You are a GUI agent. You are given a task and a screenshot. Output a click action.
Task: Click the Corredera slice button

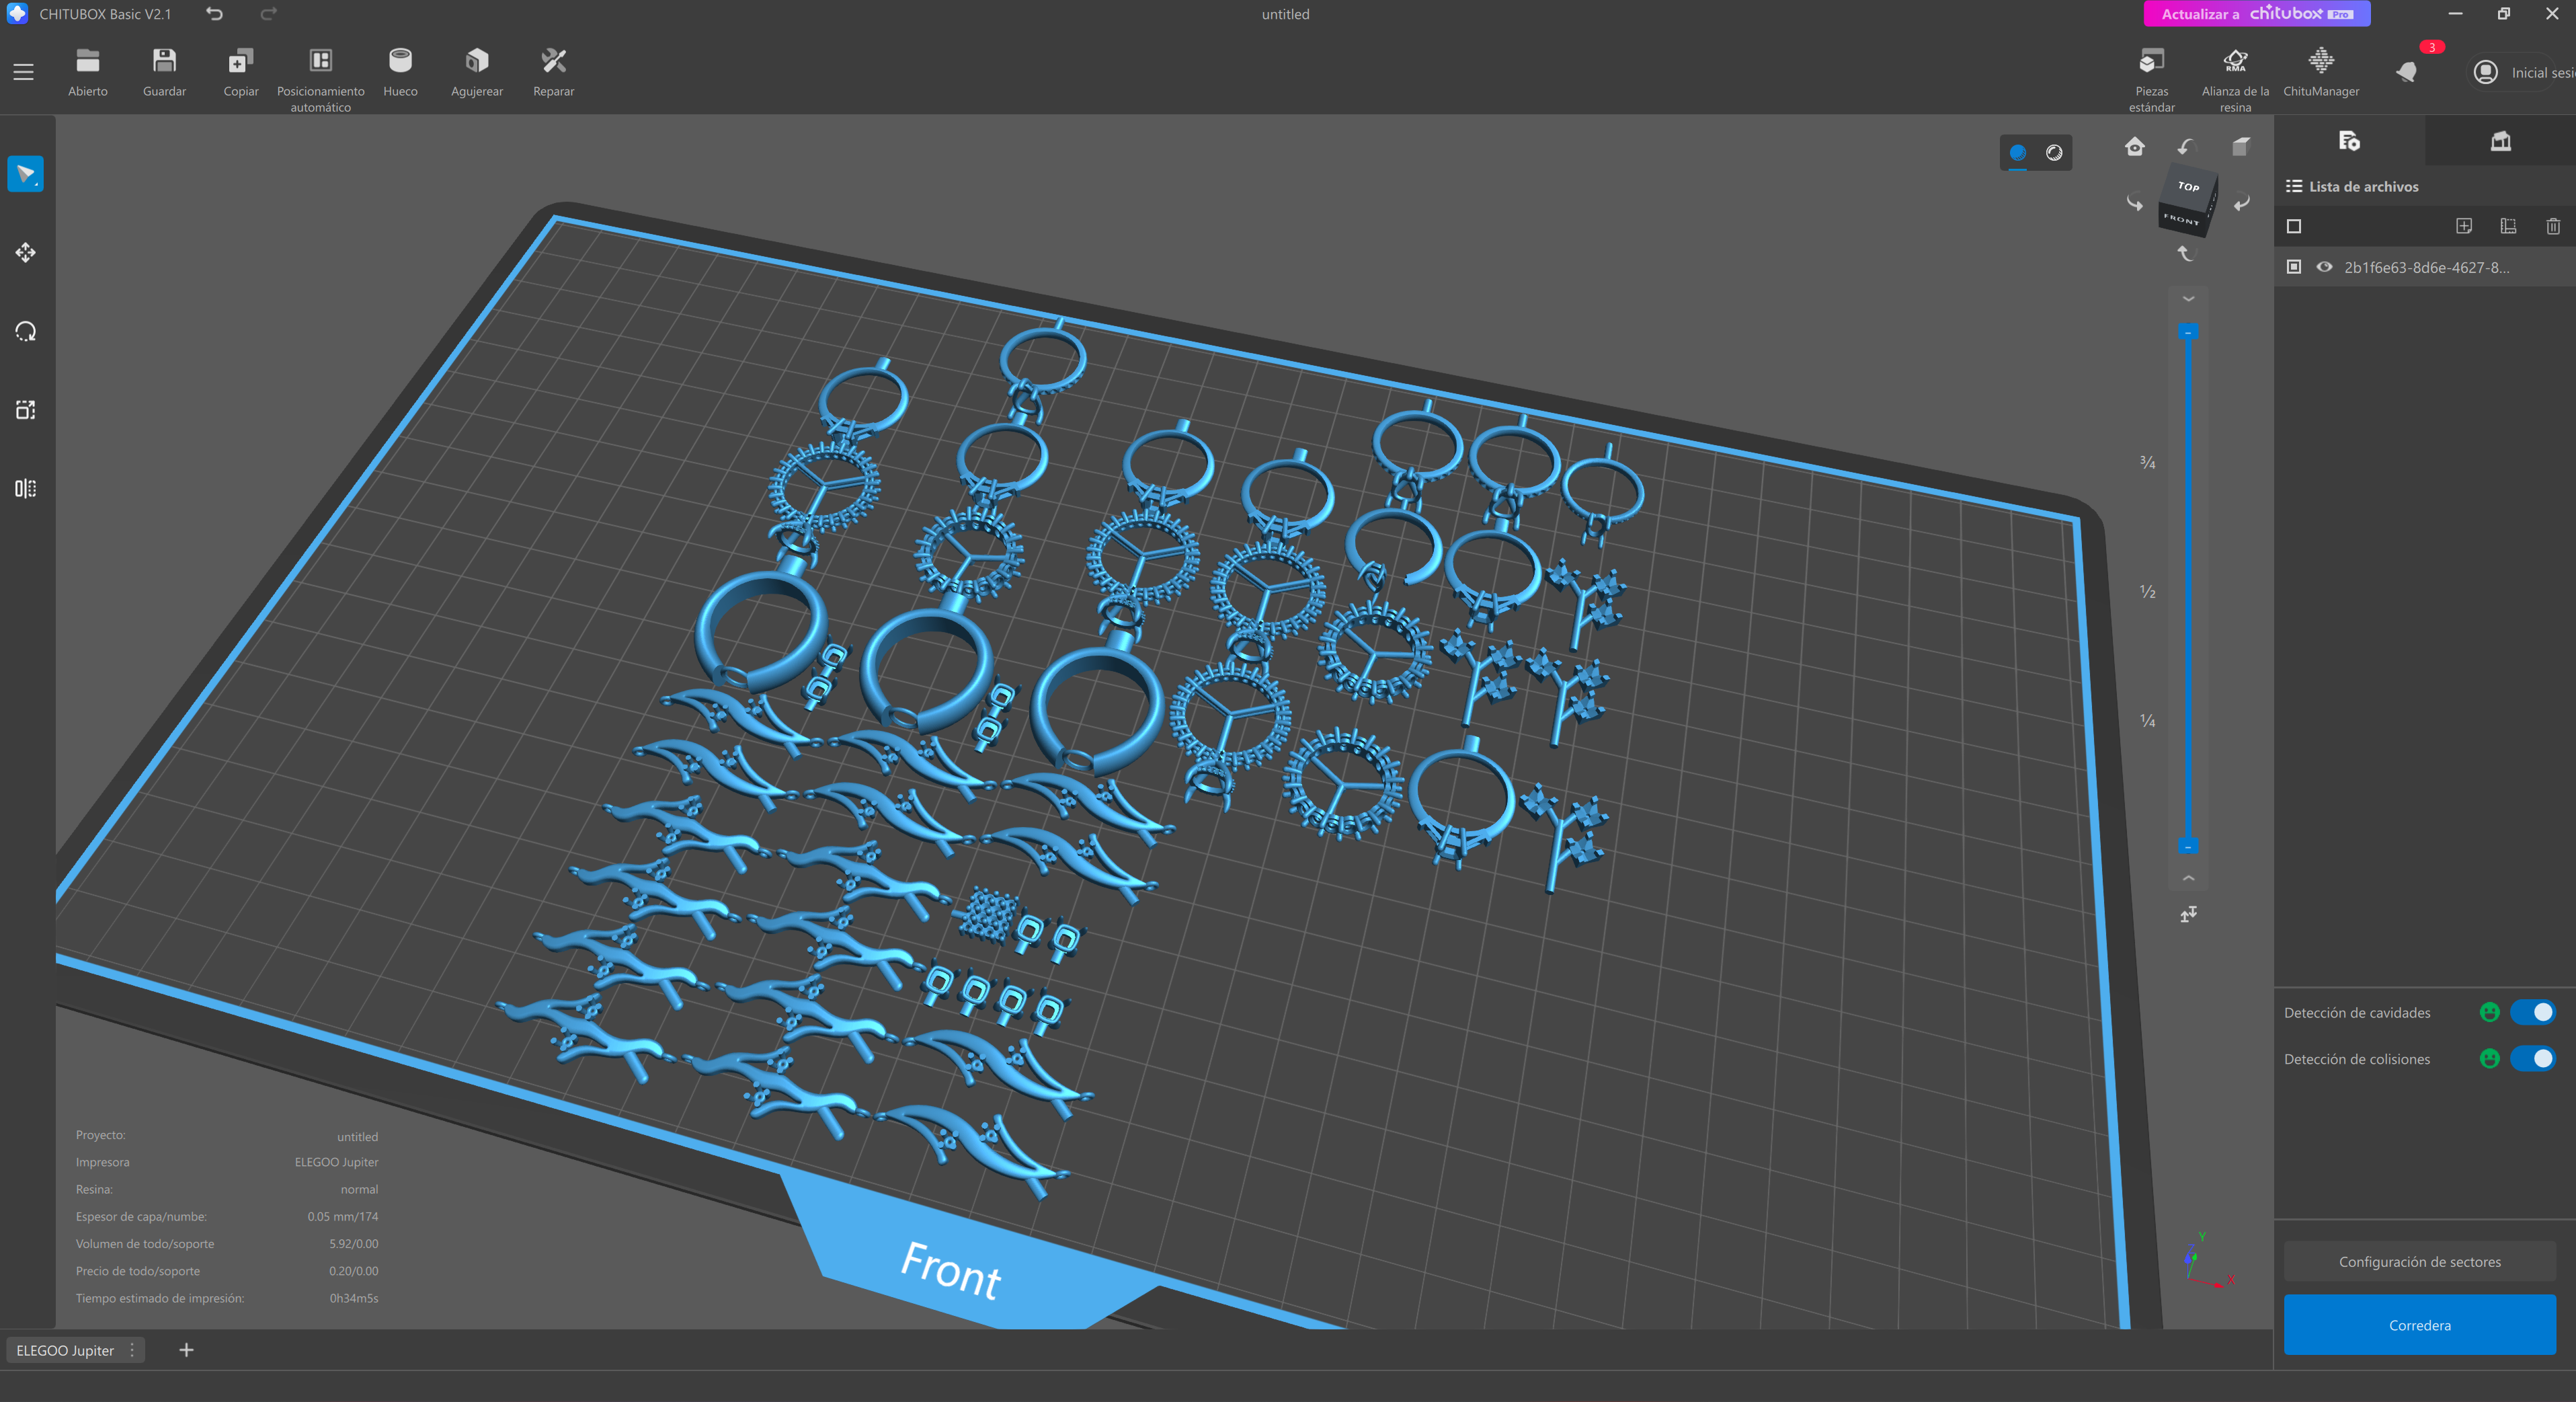tap(2419, 1325)
